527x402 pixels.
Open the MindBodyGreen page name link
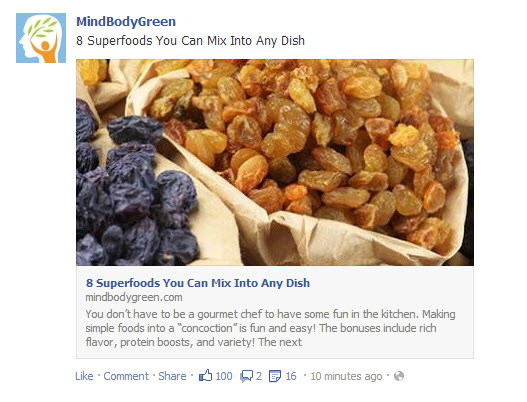tap(126, 22)
